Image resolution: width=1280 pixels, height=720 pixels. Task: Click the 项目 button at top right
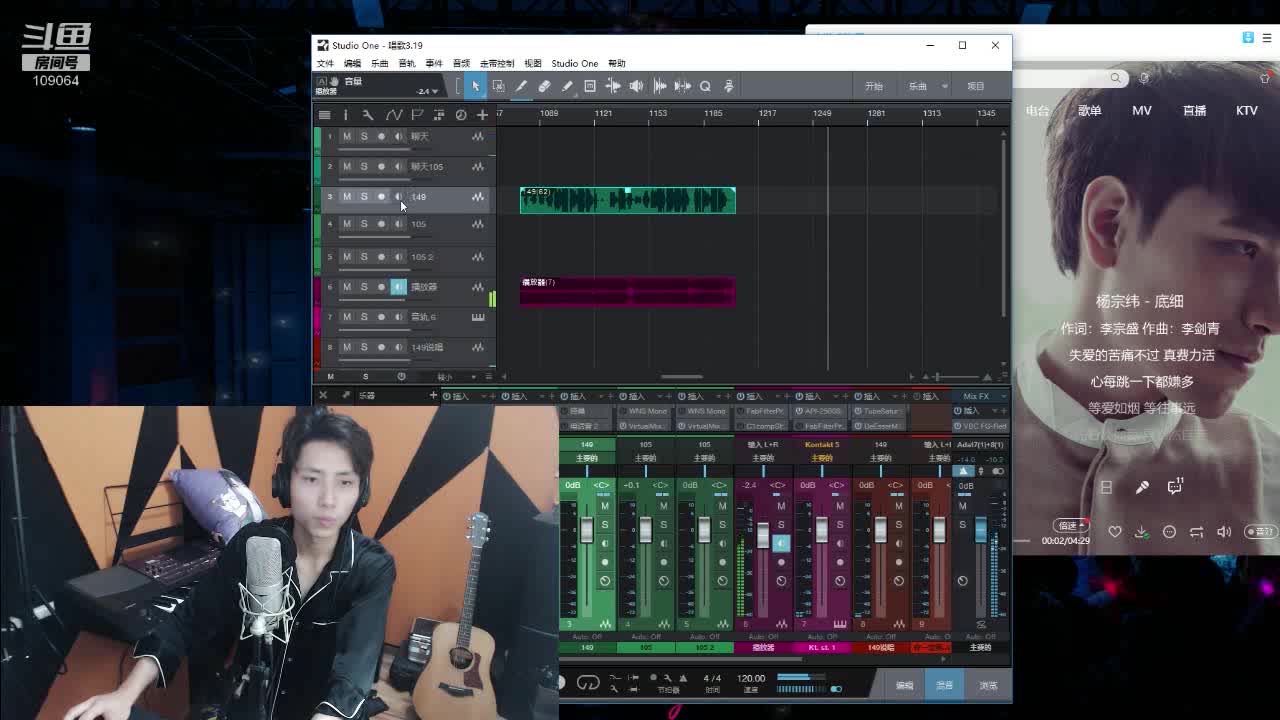click(x=976, y=86)
